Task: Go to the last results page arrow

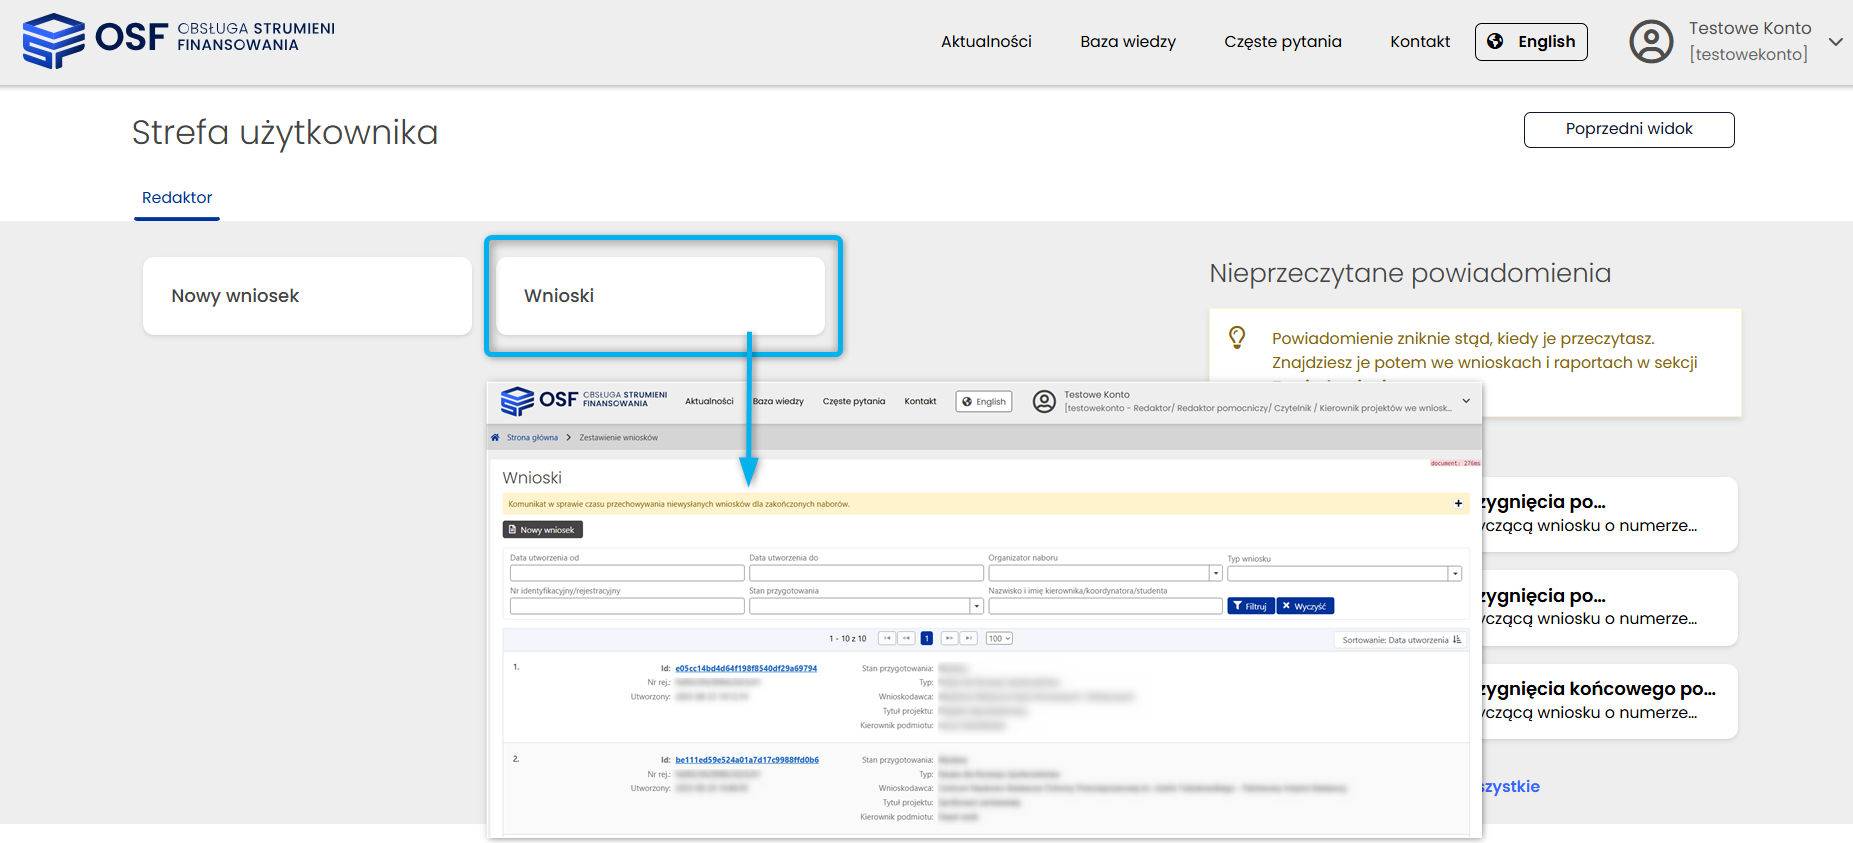Action: click(968, 638)
